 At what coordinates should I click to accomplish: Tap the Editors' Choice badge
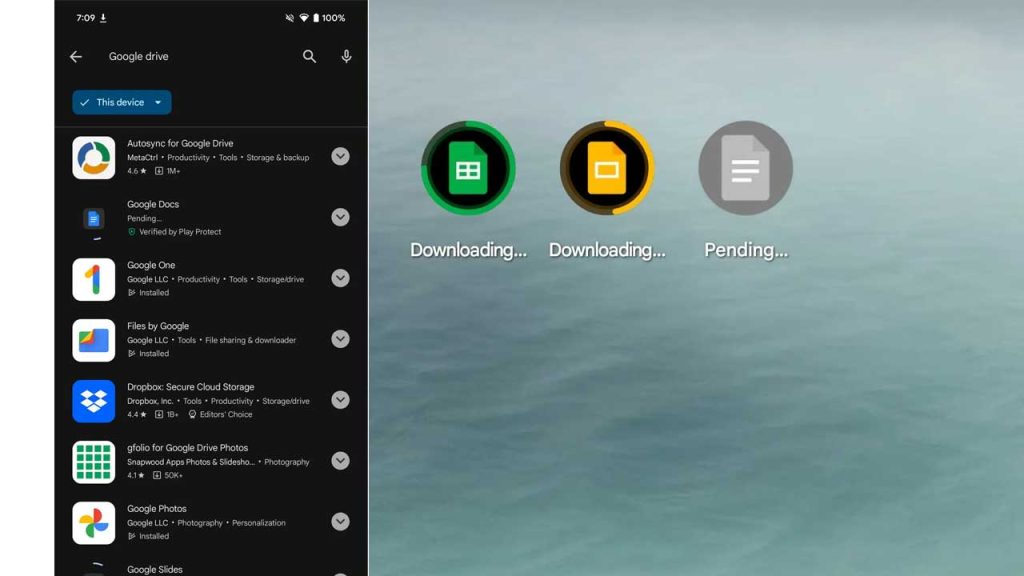(x=220, y=415)
